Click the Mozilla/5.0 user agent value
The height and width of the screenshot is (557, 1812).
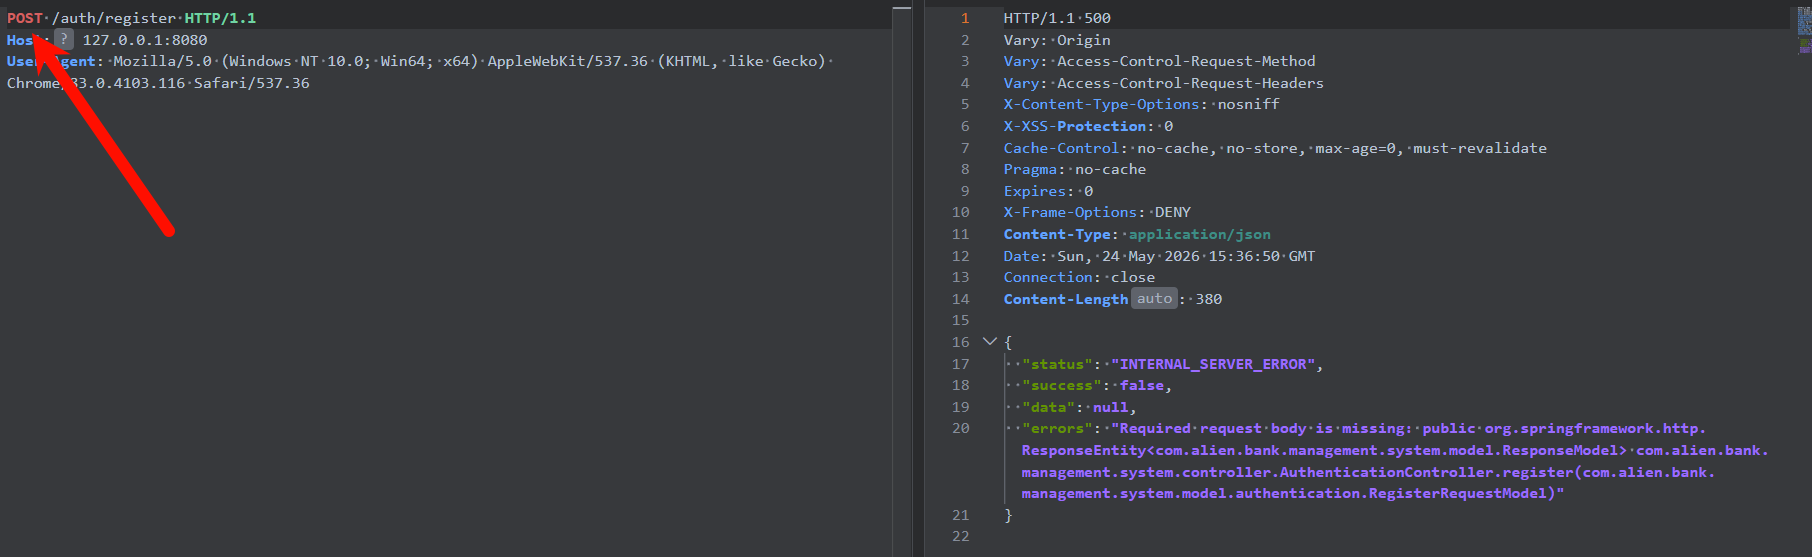pos(162,61)
